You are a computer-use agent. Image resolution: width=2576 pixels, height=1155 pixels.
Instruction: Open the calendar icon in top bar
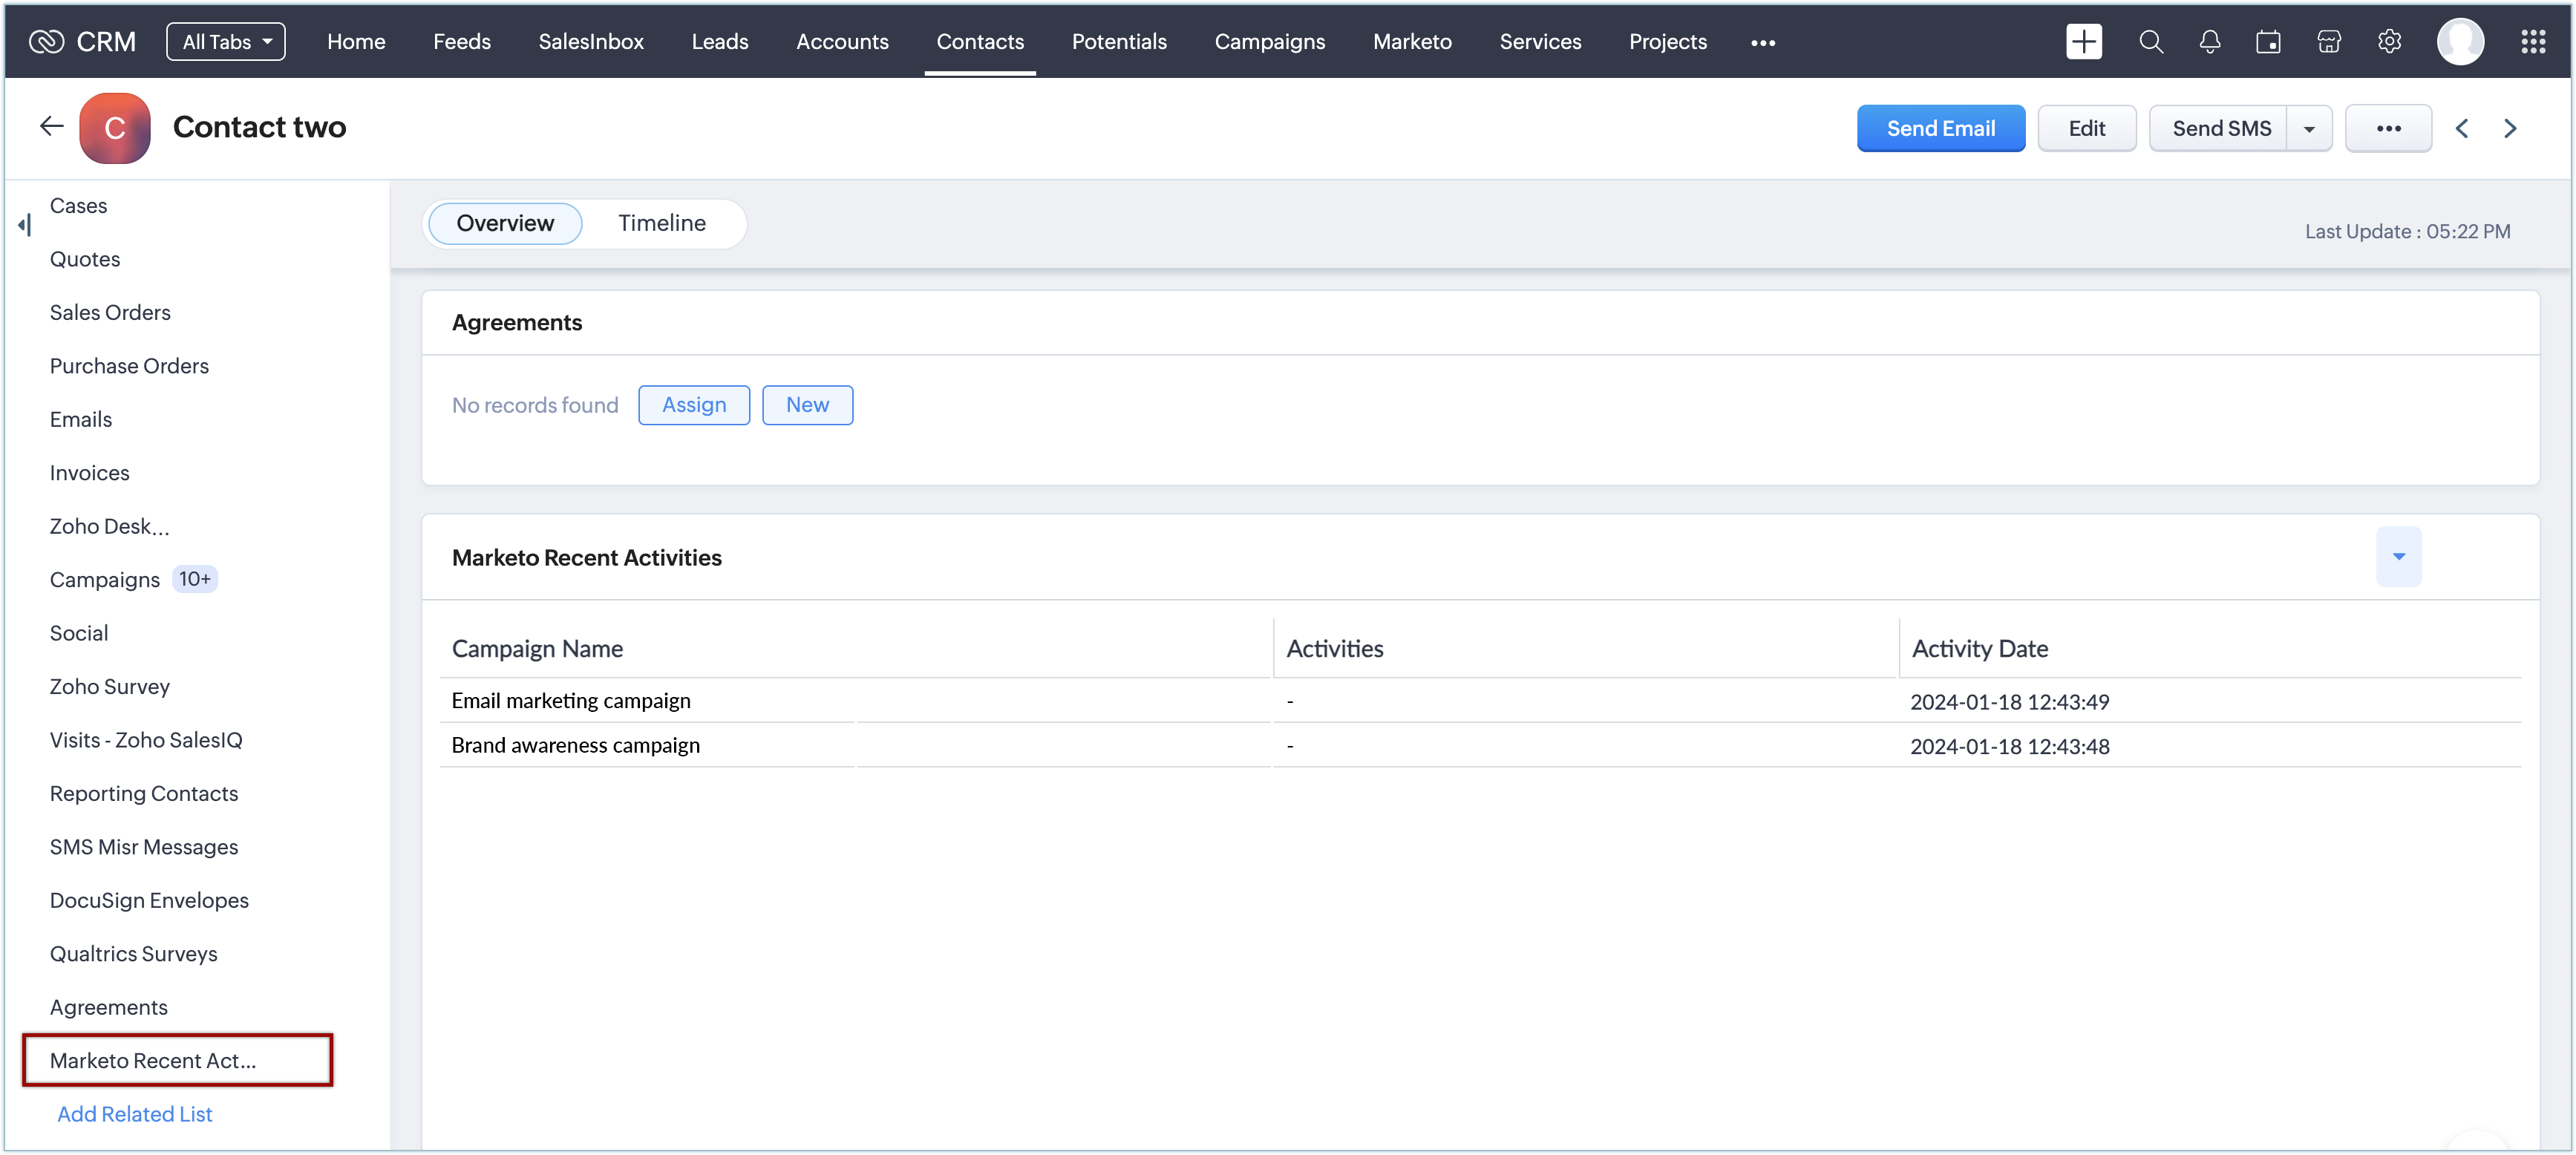coord(2269,42)
